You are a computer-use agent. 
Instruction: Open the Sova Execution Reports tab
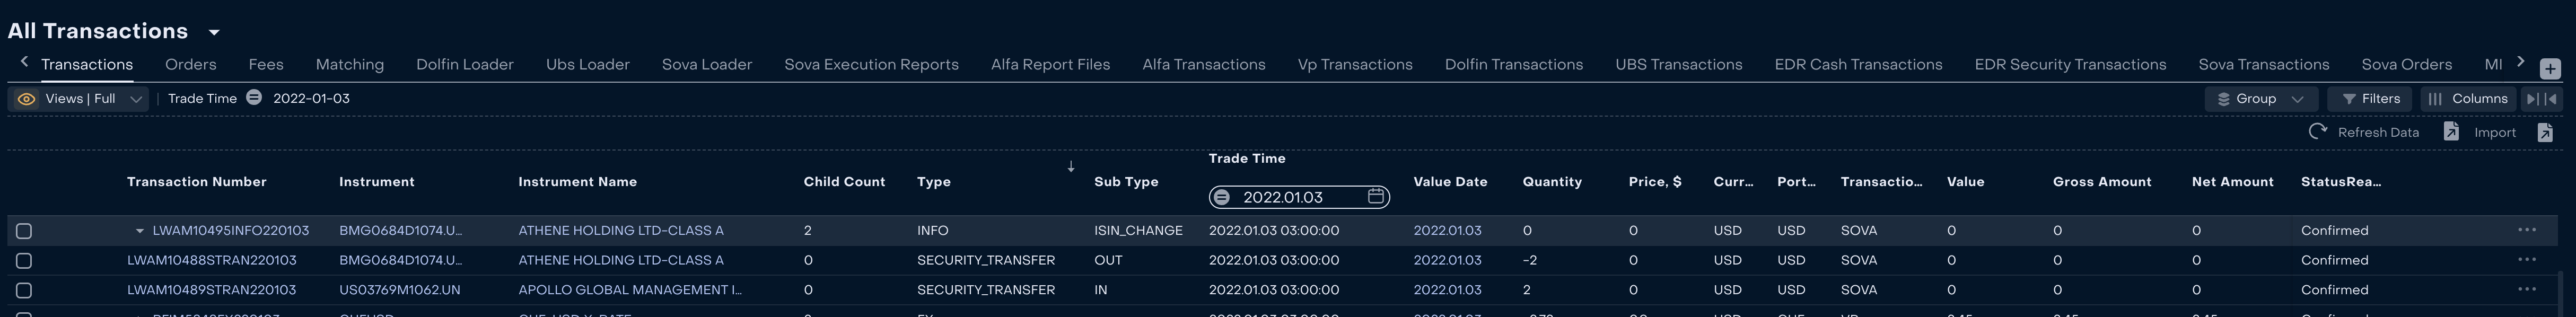click(871, 64)
